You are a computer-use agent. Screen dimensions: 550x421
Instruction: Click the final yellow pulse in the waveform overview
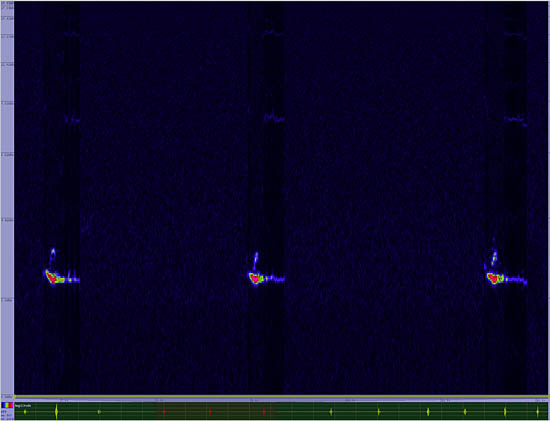click(537, 412)
